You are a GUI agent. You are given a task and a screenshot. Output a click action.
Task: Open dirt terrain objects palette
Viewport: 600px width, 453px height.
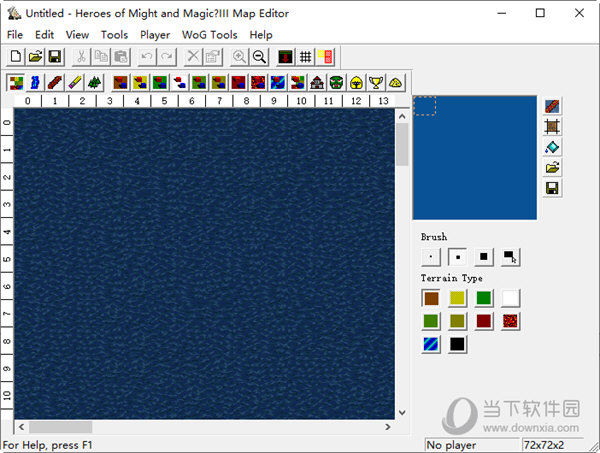point(121,82)
